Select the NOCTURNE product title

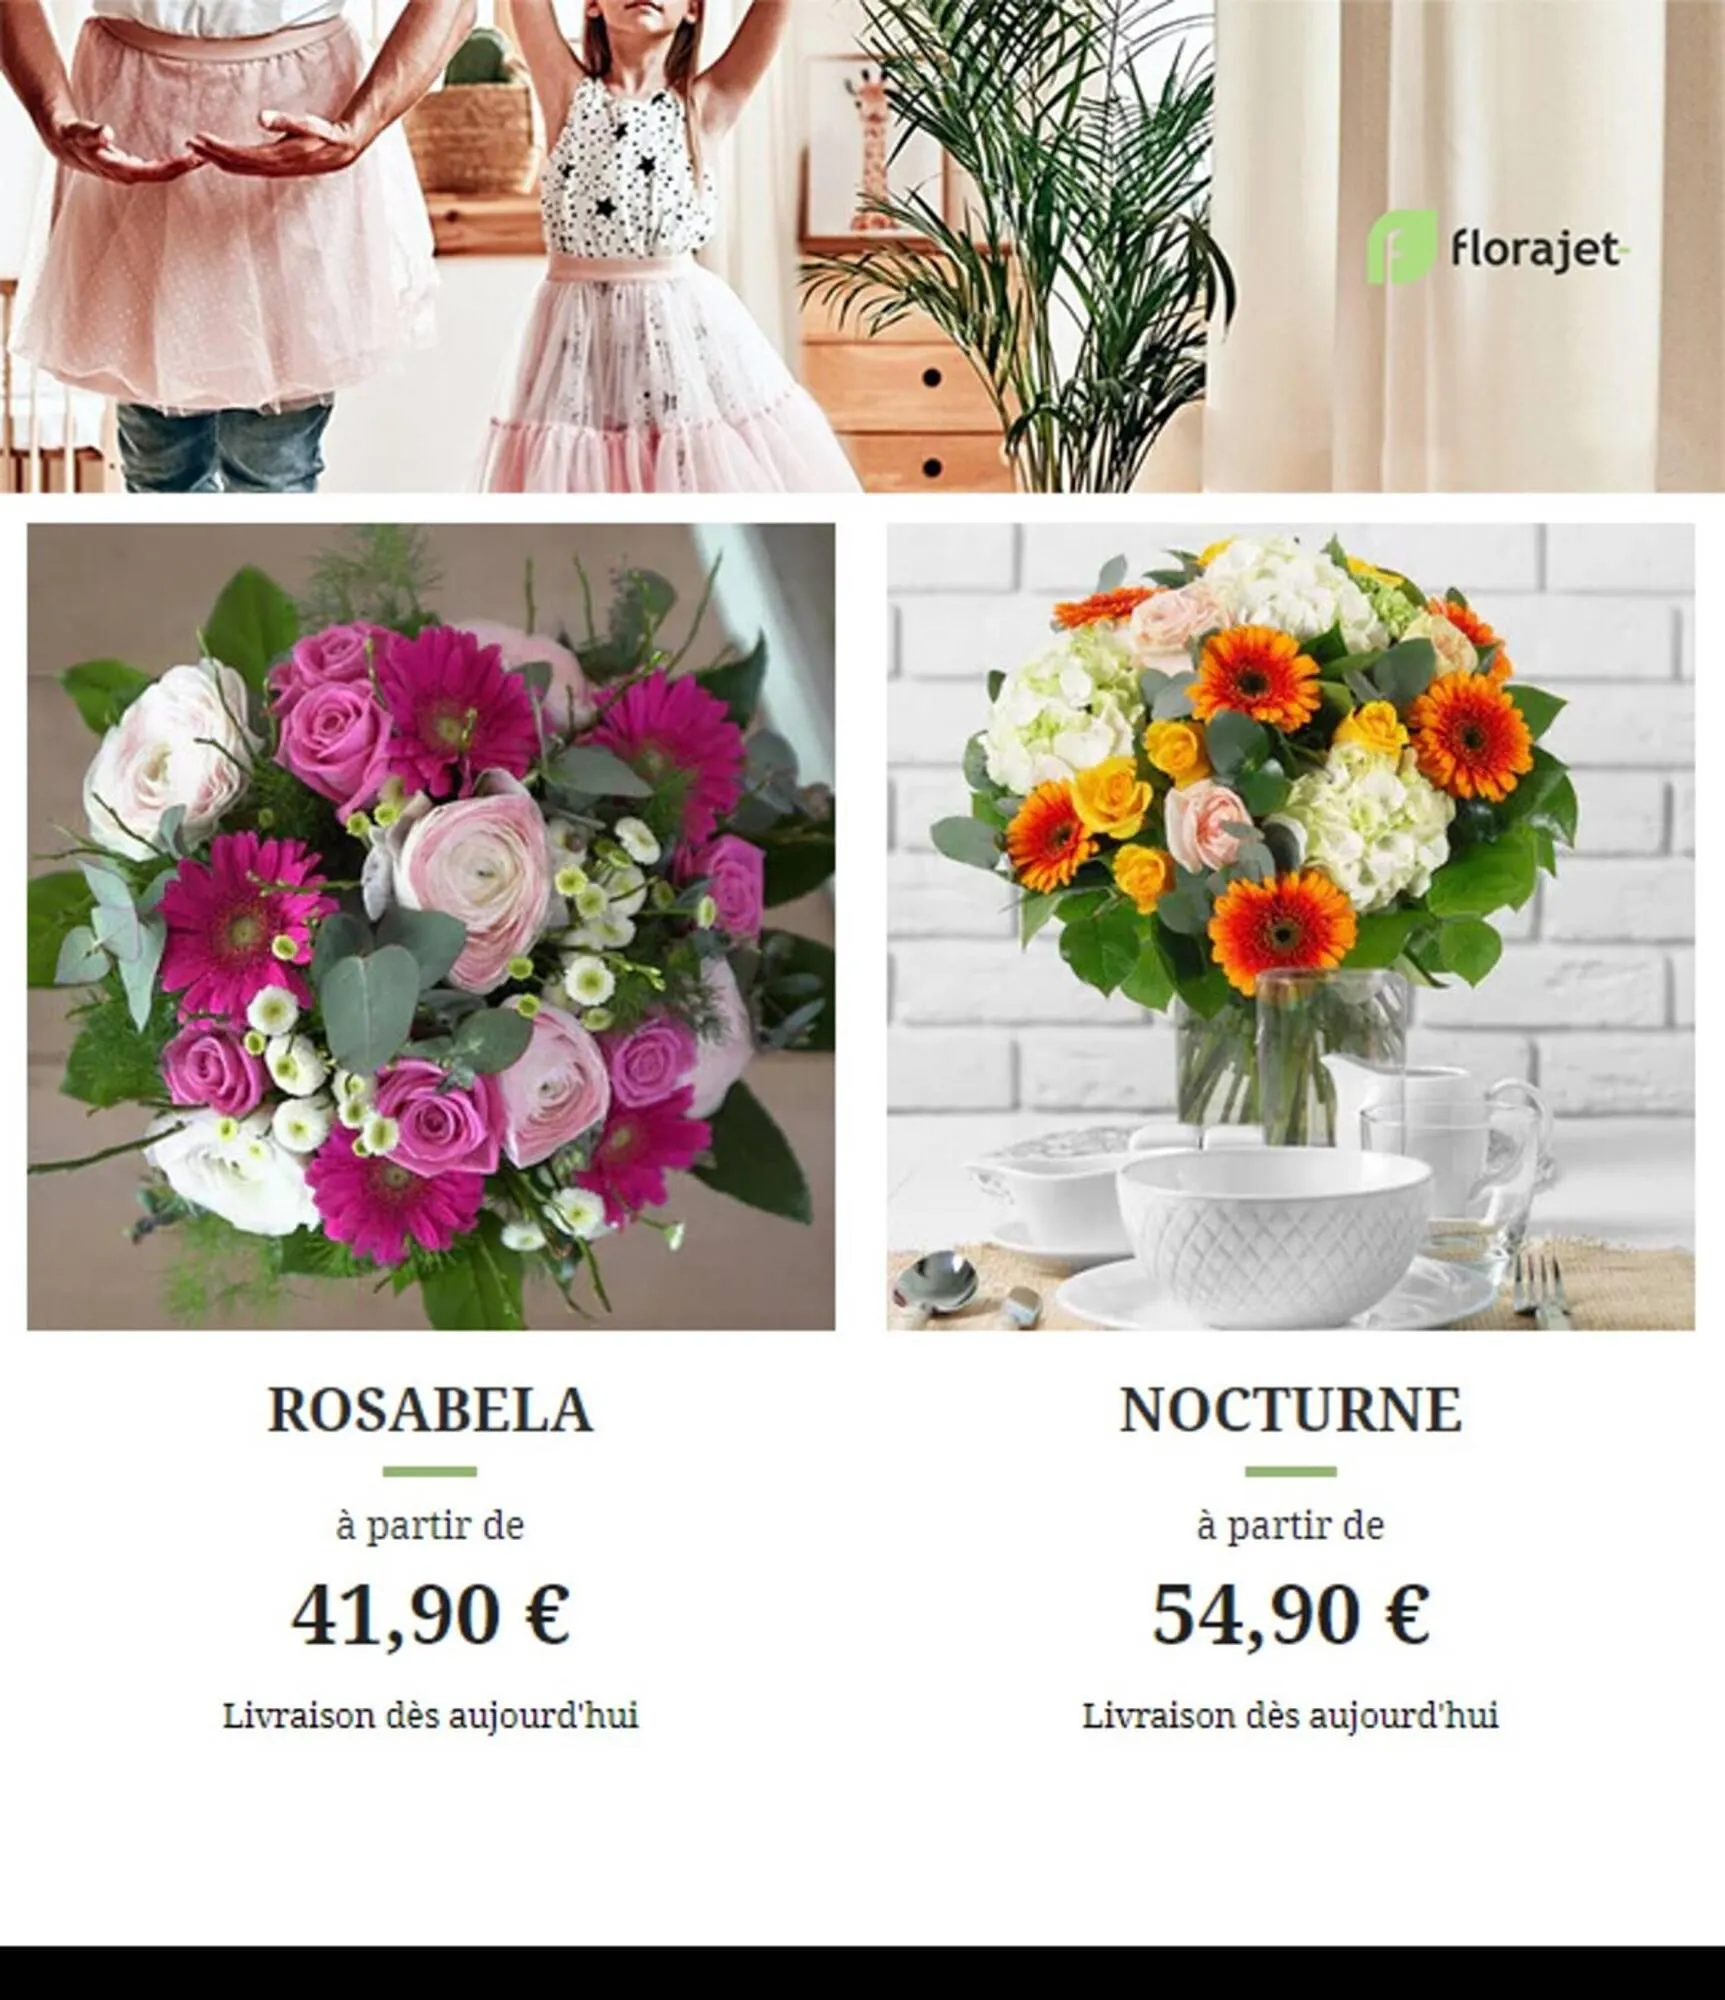click(1290, 1410)
